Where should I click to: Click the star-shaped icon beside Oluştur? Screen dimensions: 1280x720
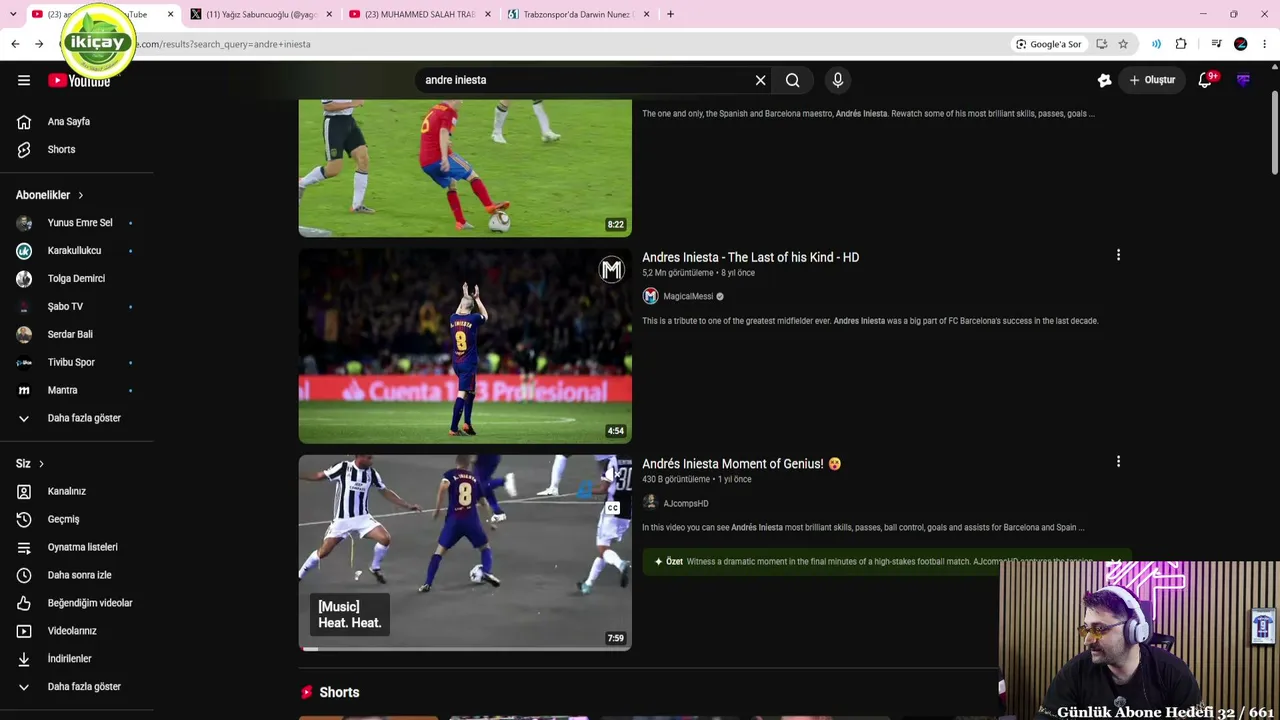(1104, 80)
